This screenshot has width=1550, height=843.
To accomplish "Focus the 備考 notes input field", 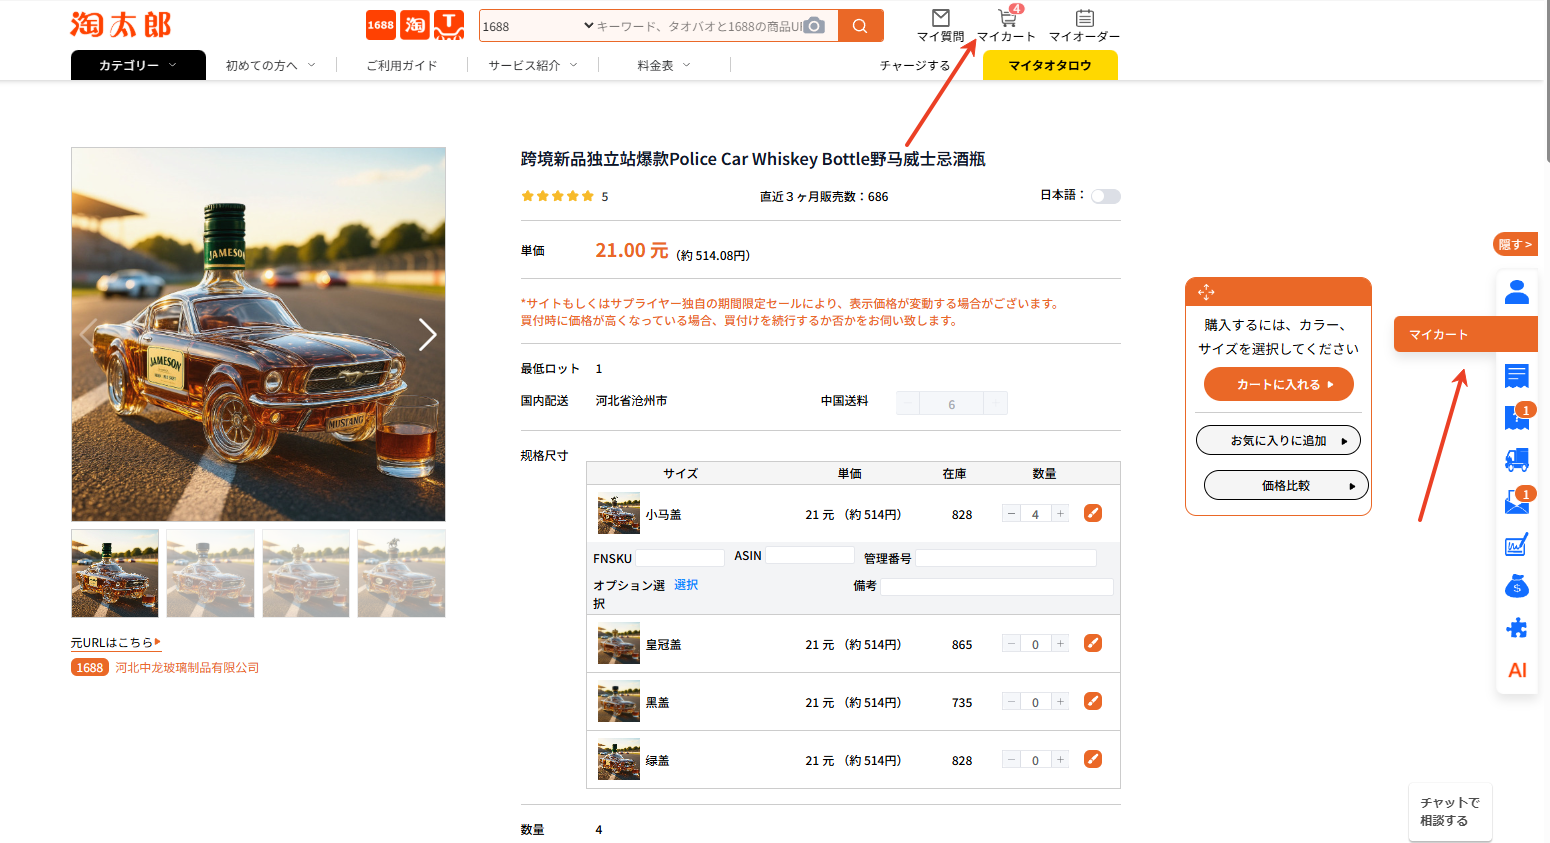I will (x=997, y=586).
